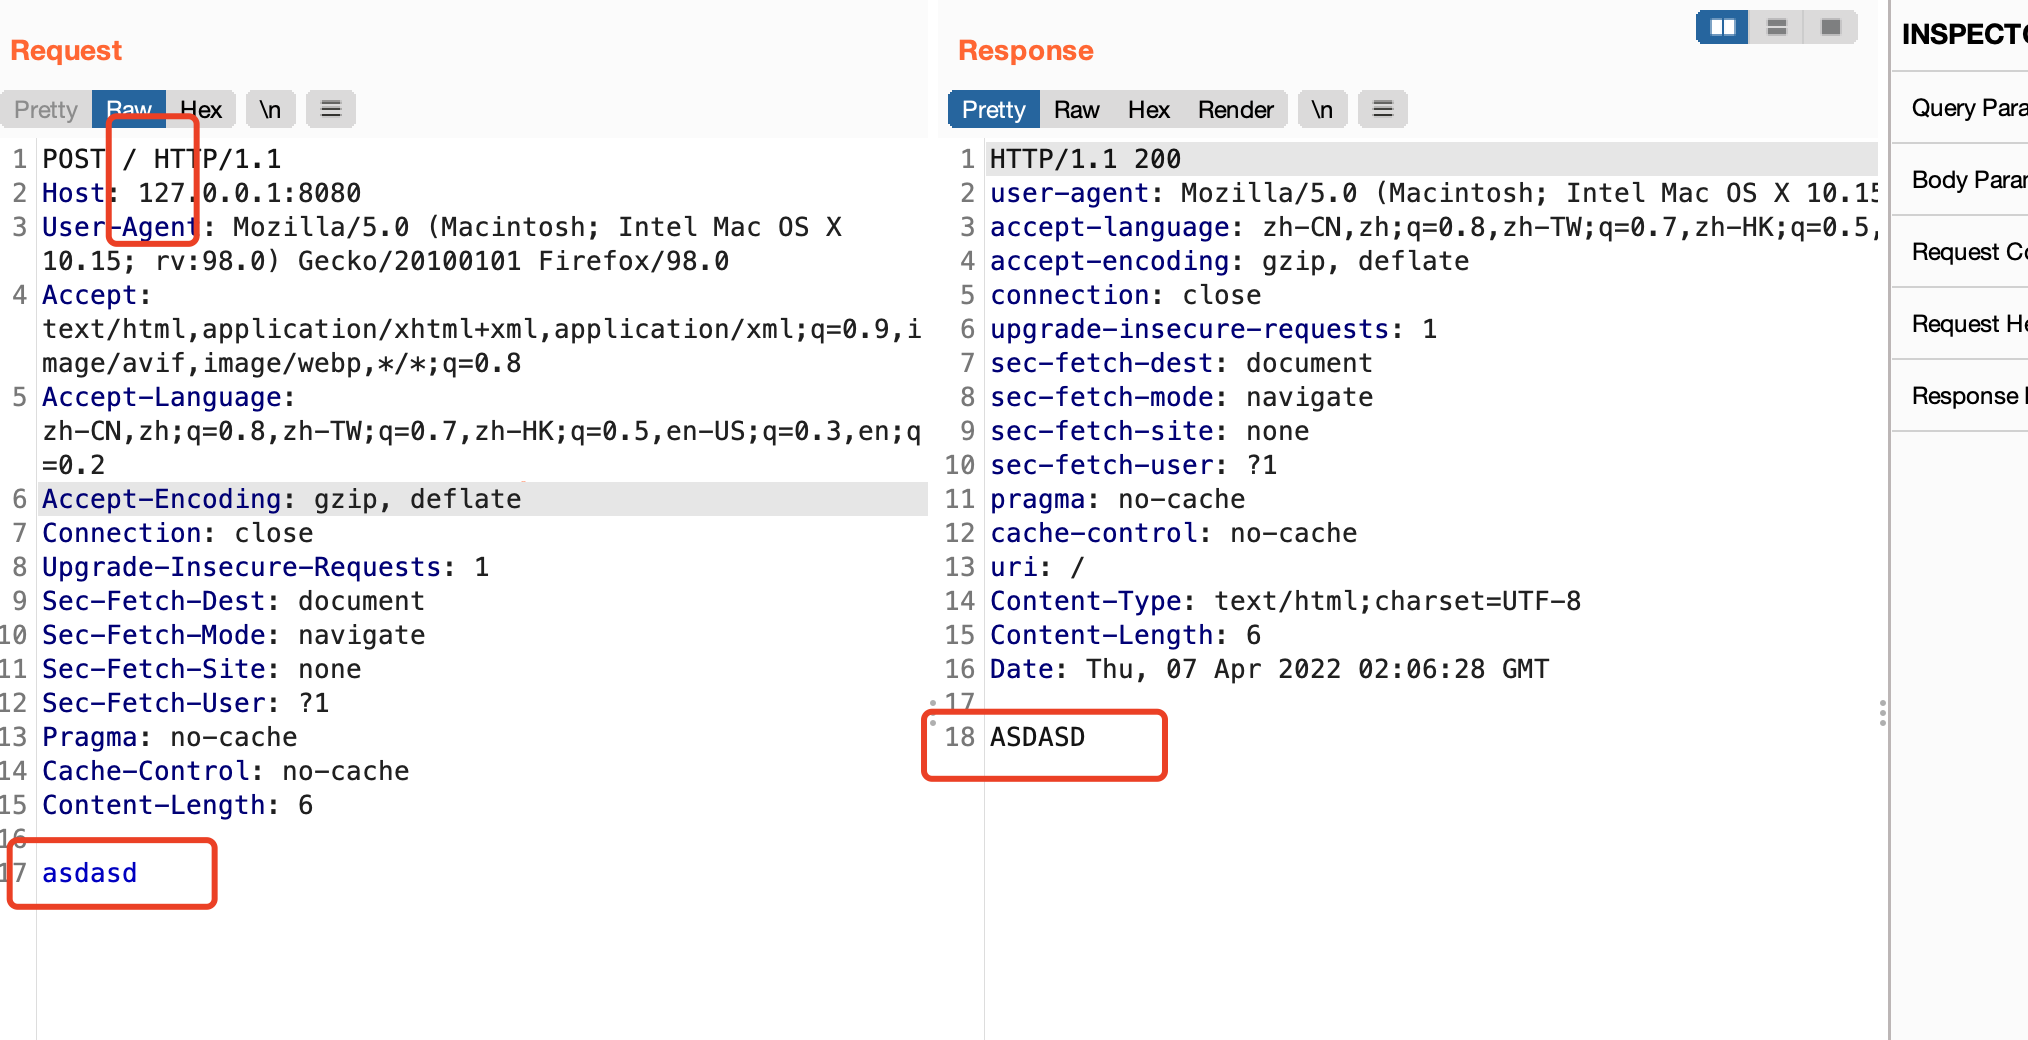2028x1040 pixels.
Task: Click sec-fetch-site: none in response
Action: coord(1149,431)
